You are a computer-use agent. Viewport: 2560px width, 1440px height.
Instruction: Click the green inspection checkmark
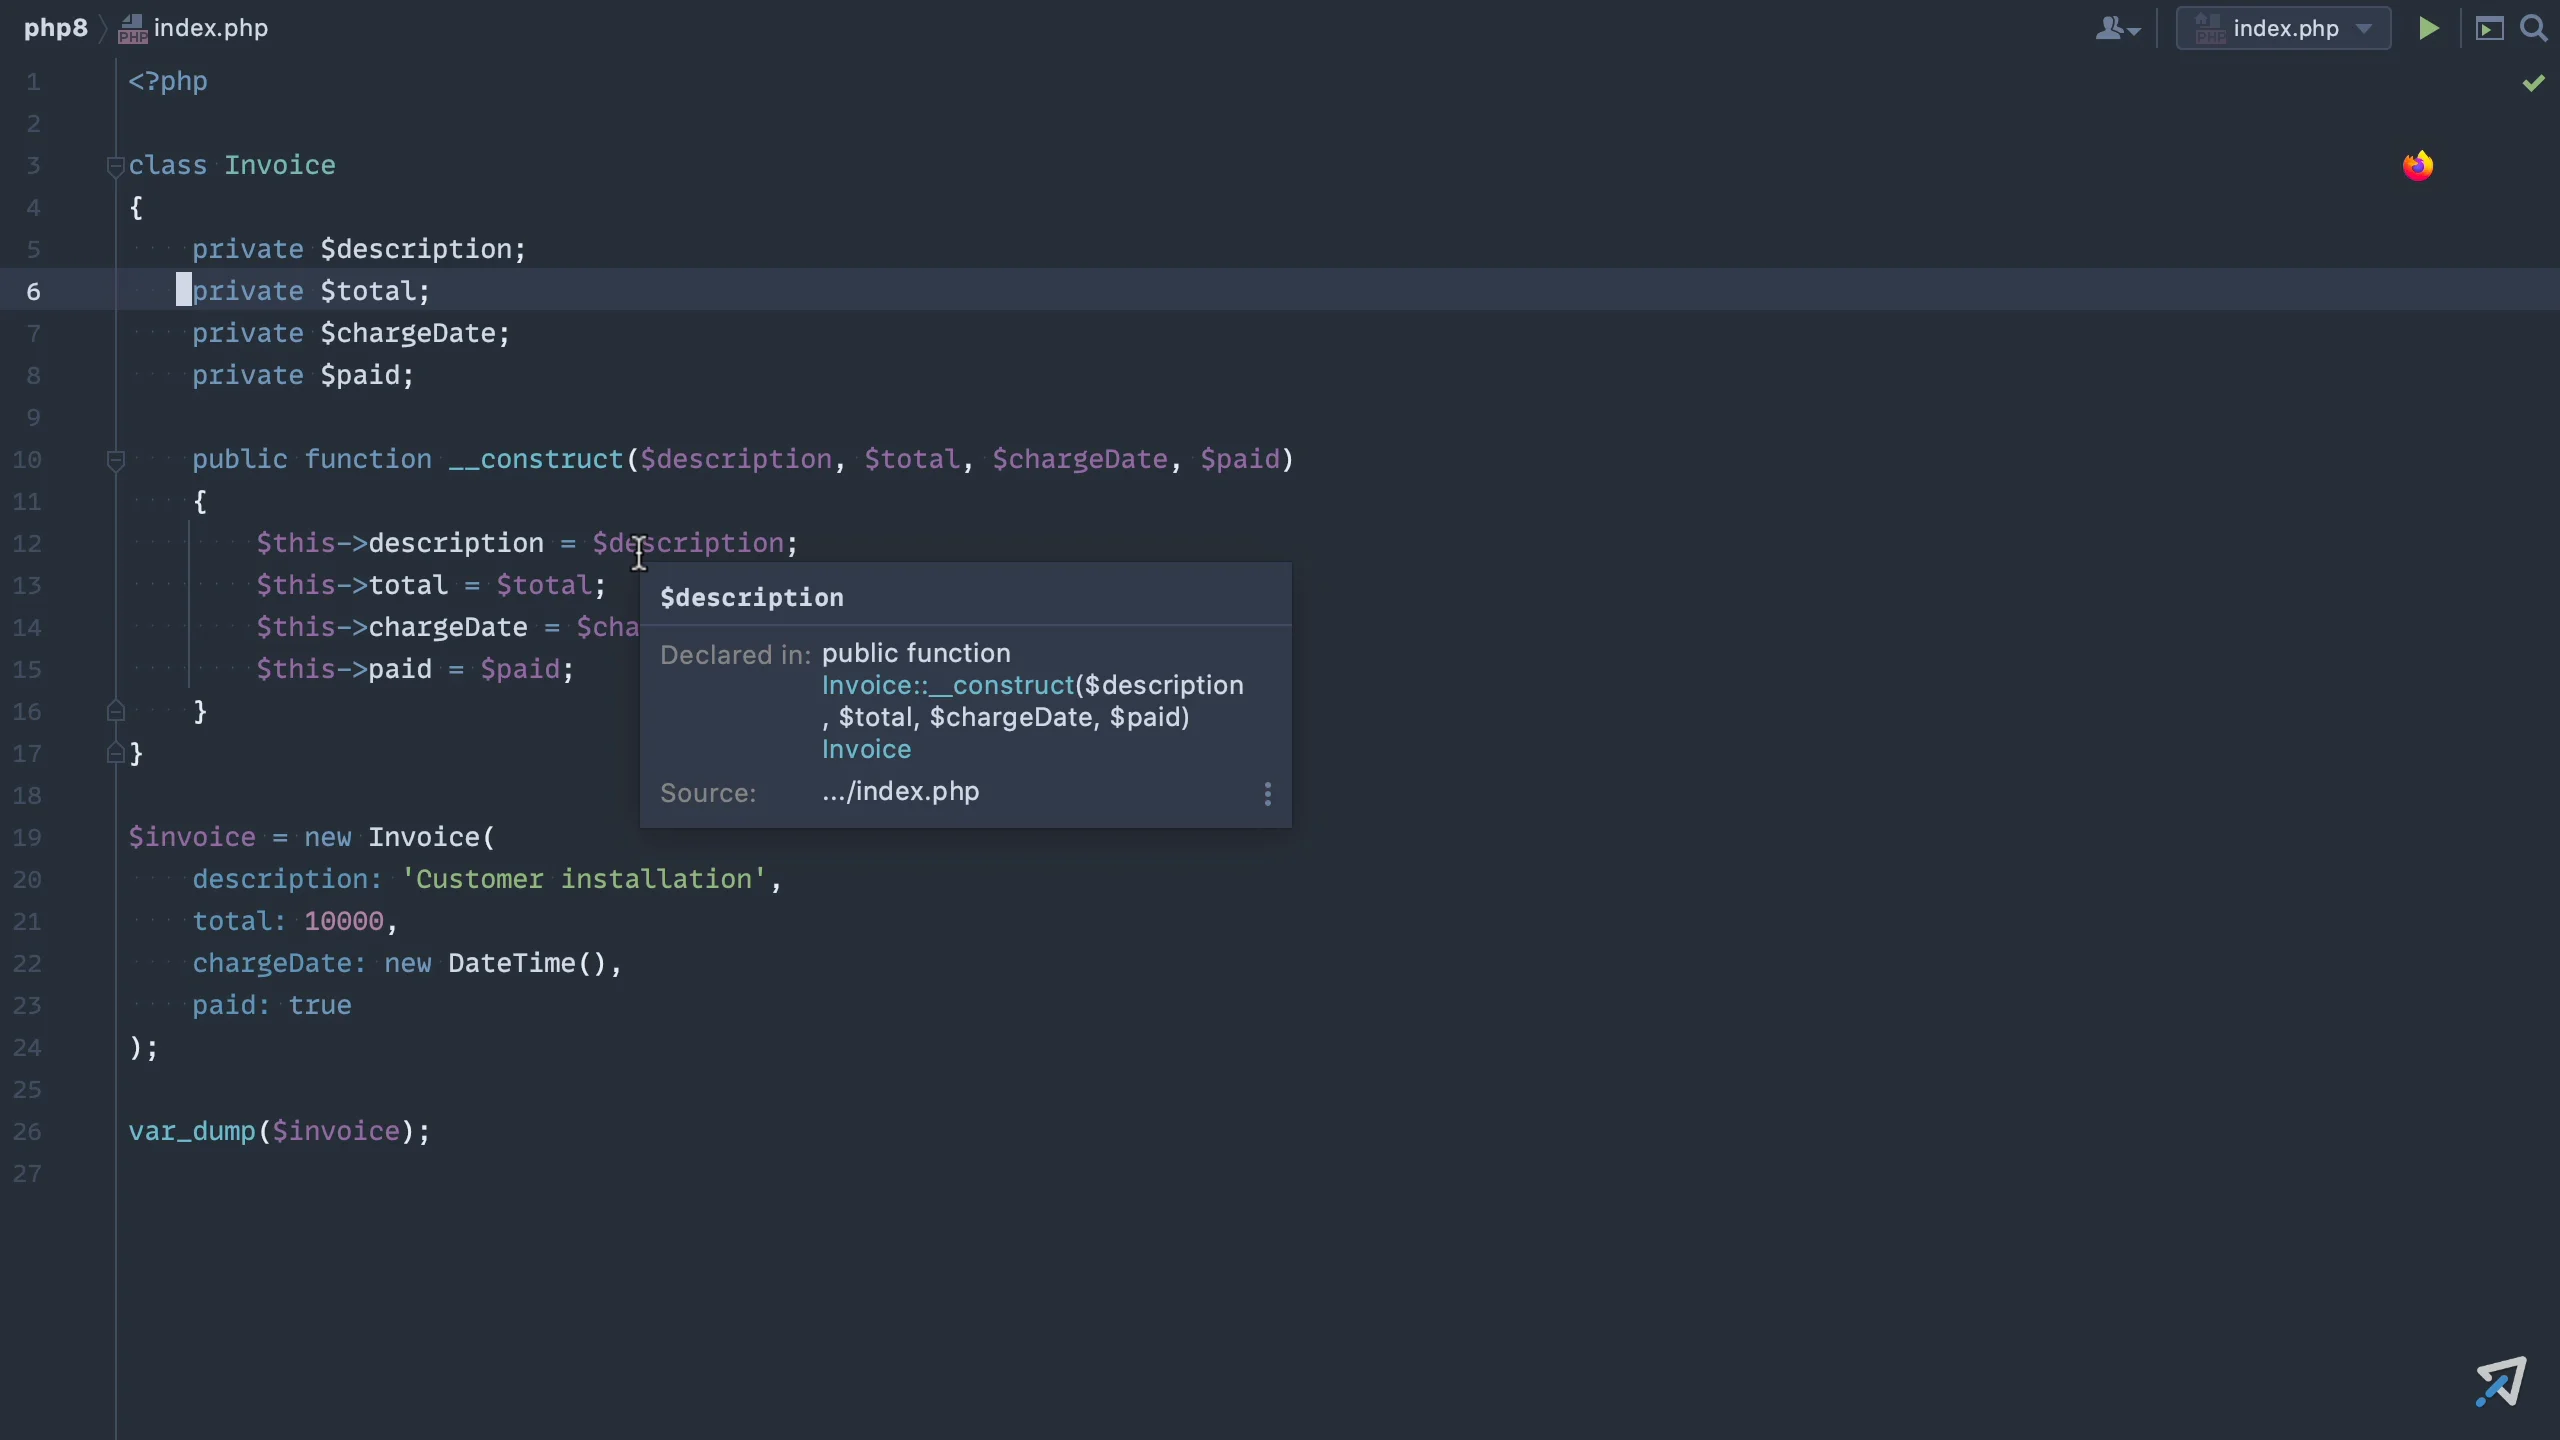2533,83
